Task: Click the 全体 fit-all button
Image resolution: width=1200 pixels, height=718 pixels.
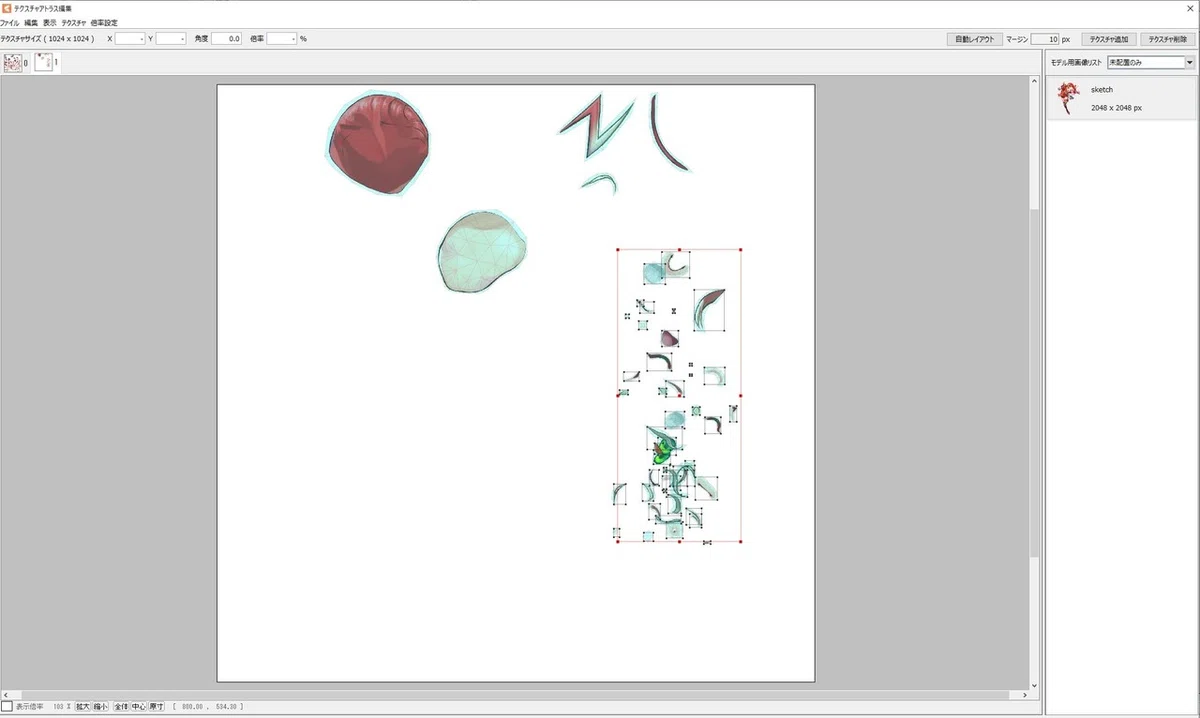Action: [x=121, y=706]
